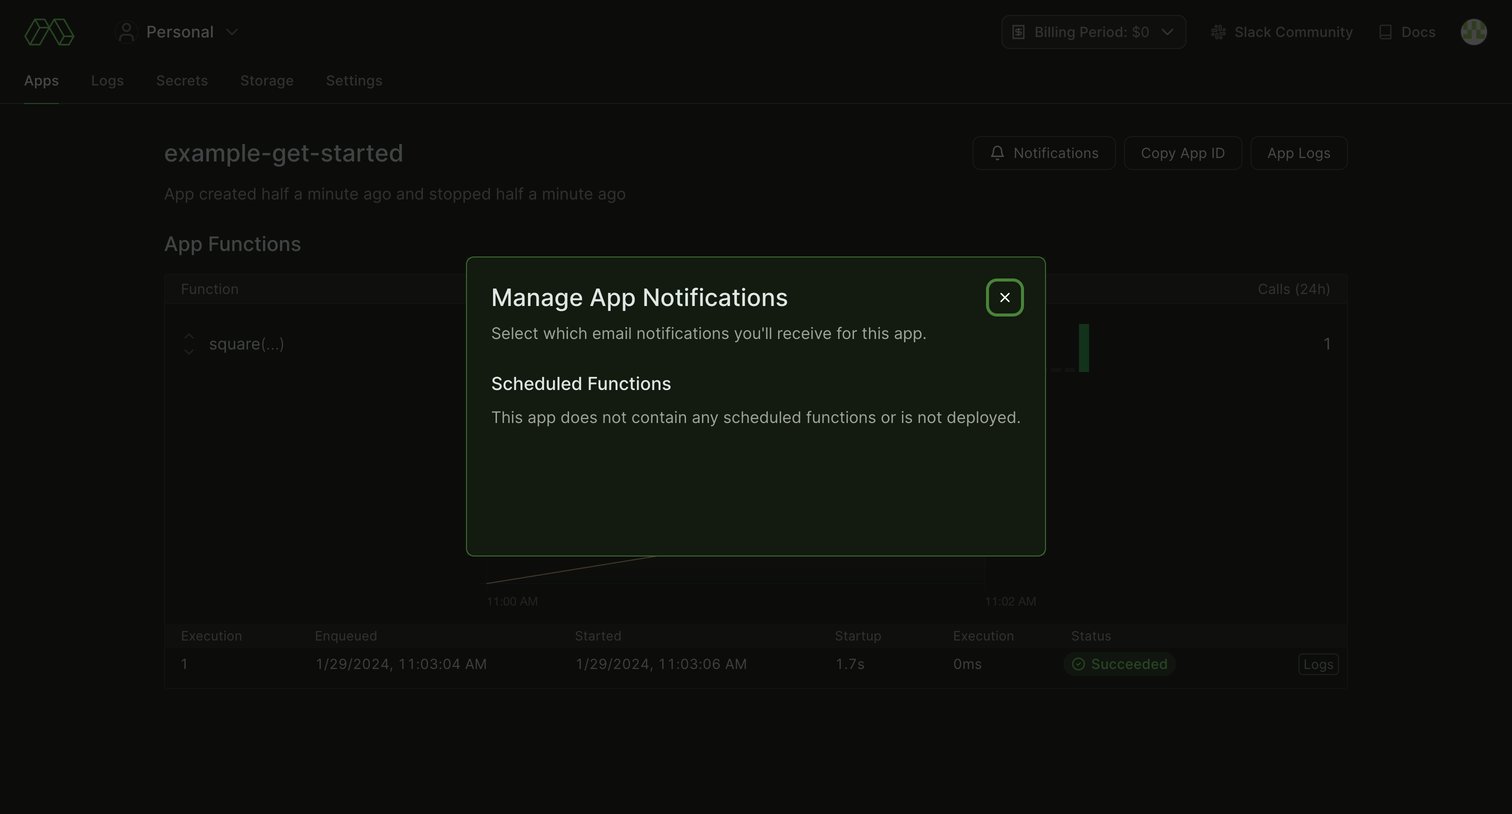Click the Manage App Notifications title

639,298
